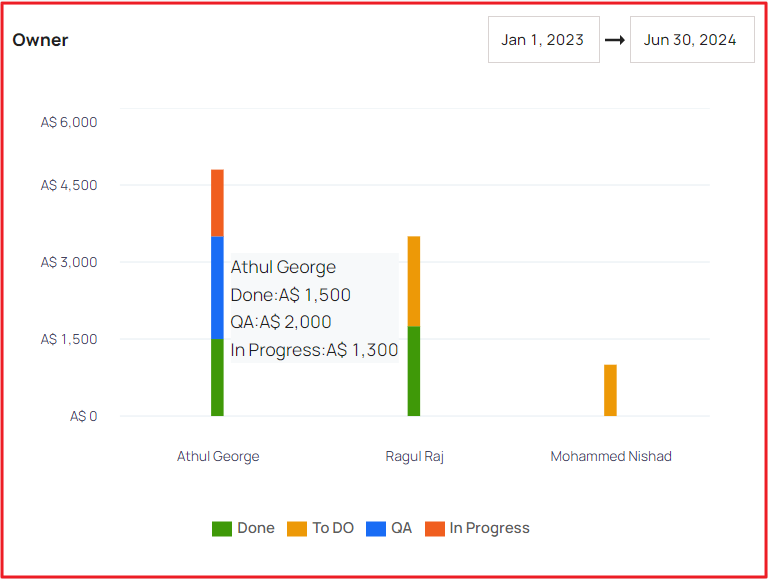Screen dimensions: 768x579
Task: Click the orange In Progress legend swatch
Action: pyautogui.click(x=434, y=529)
